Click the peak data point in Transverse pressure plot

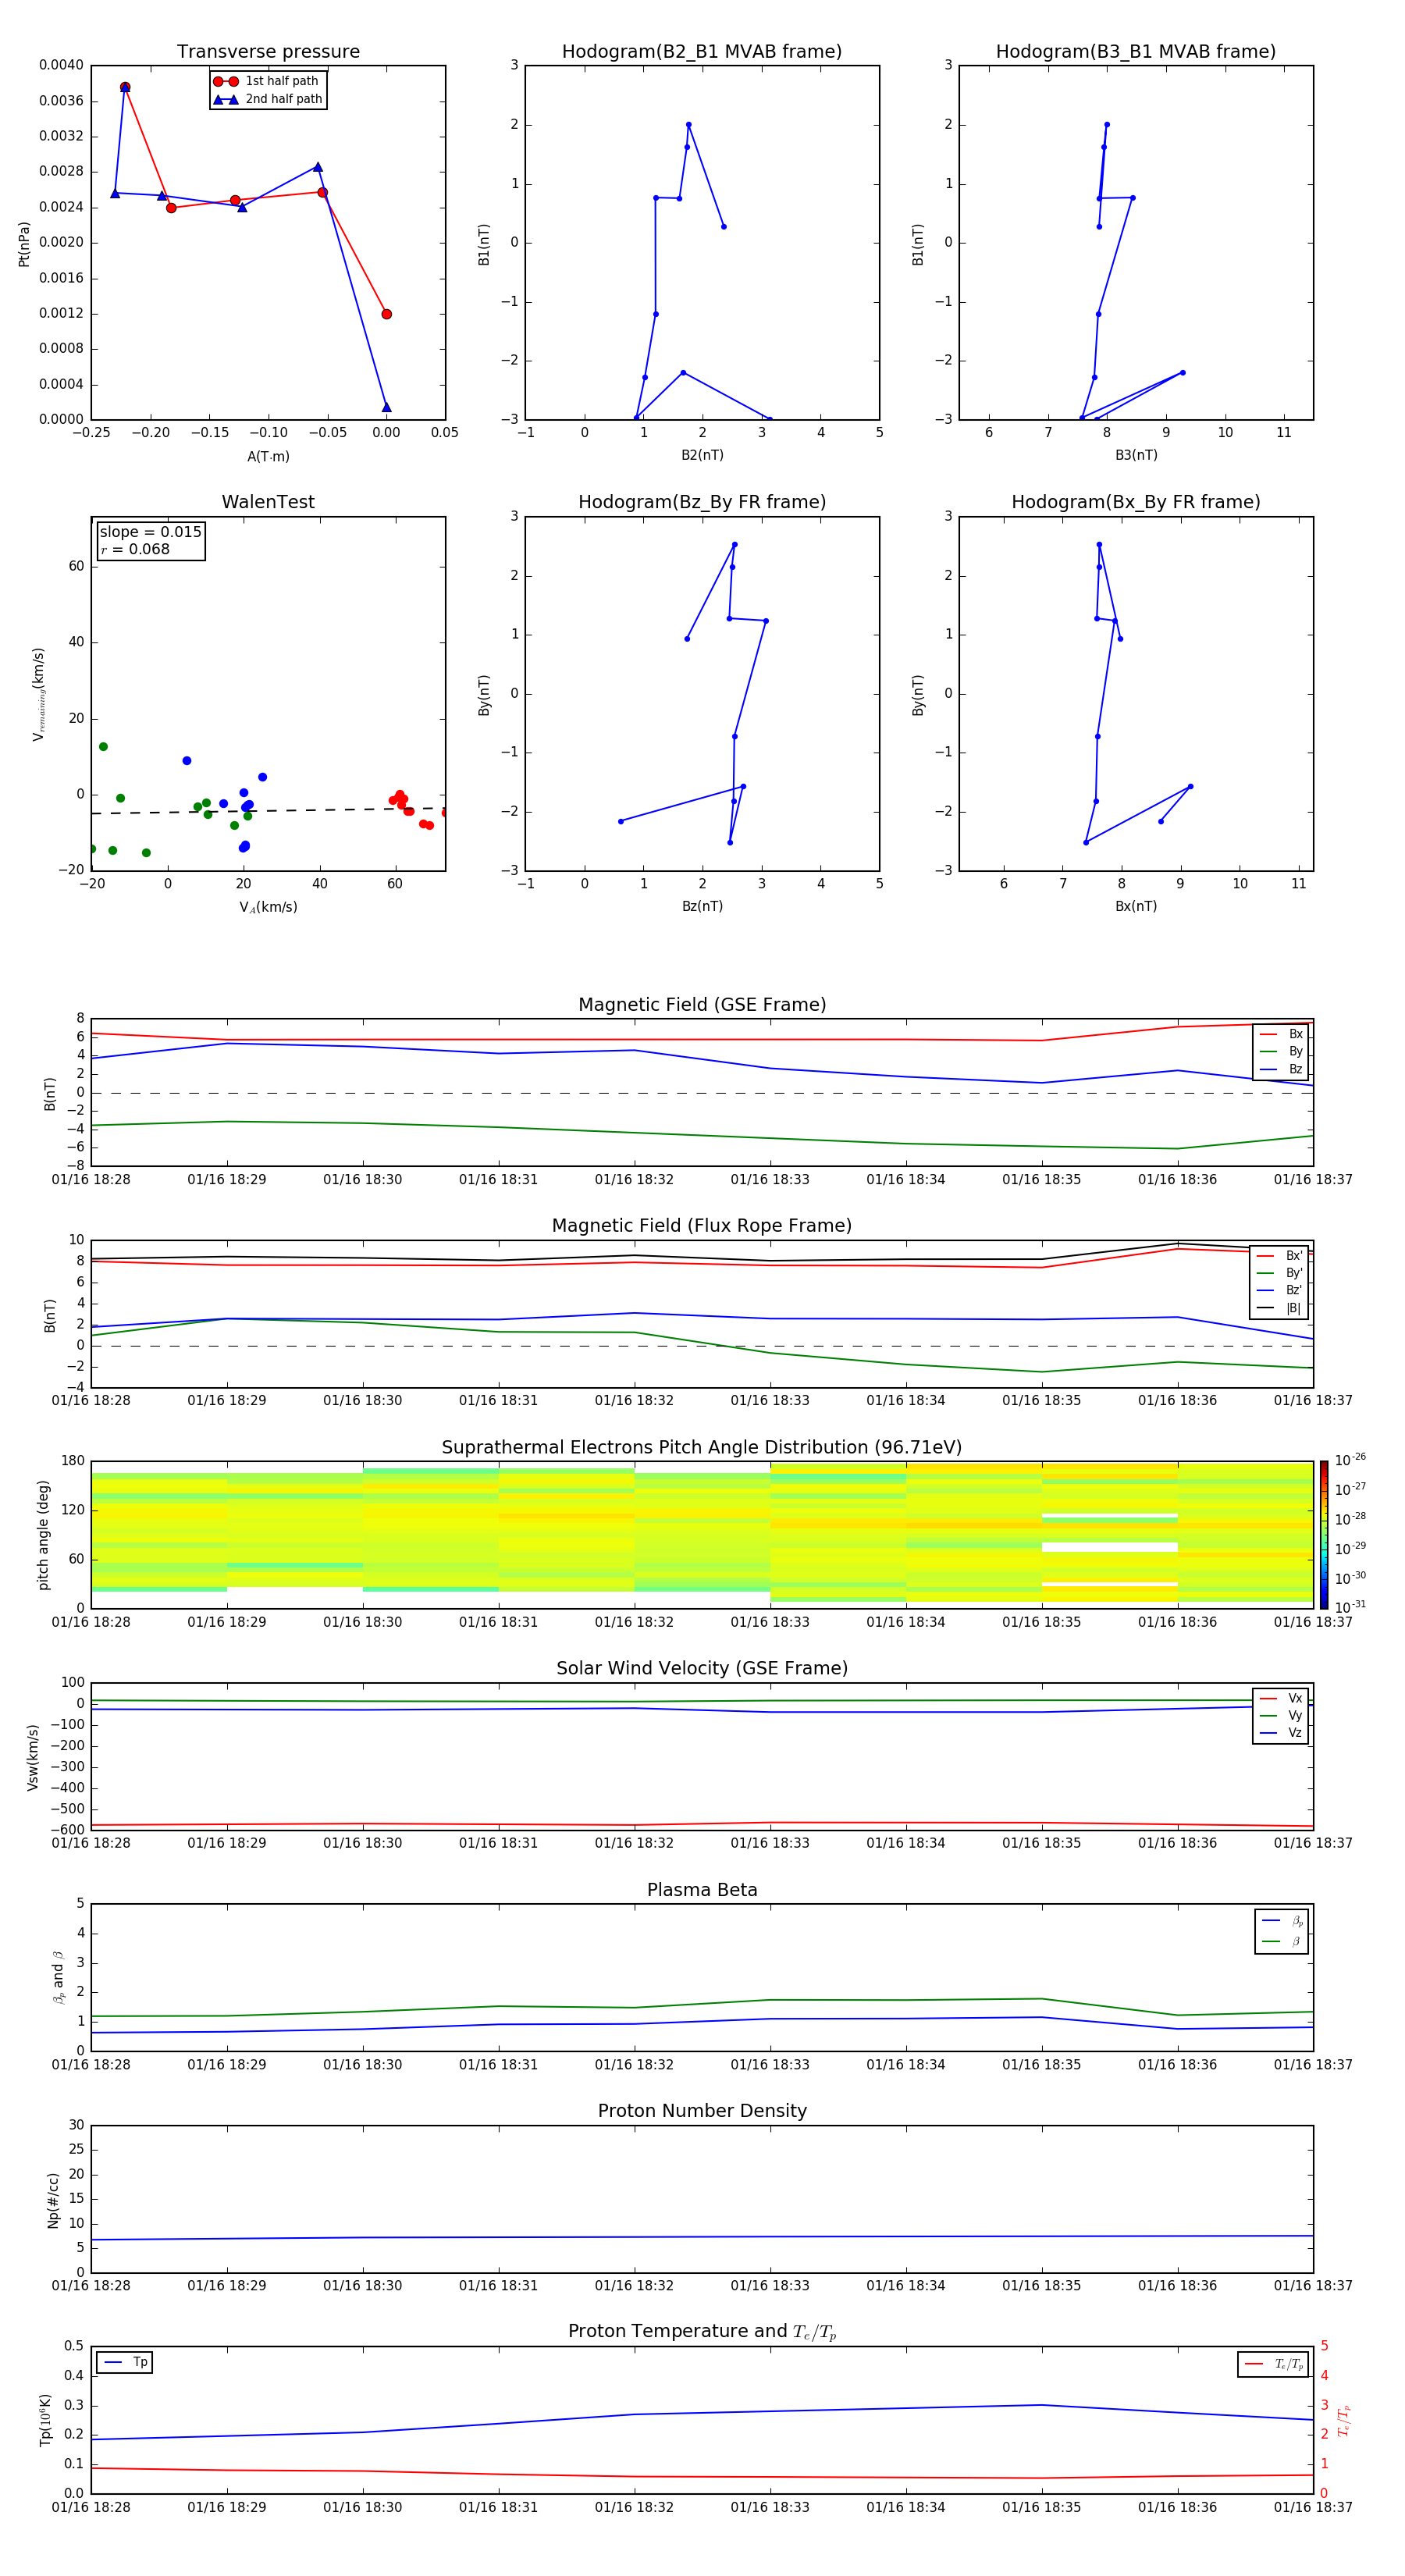[x=125, y=87]
